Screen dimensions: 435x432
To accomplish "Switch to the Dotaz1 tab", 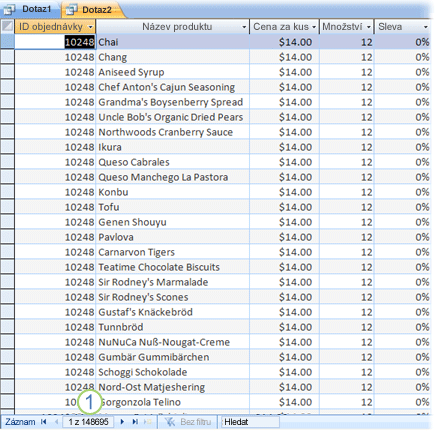I will pos(30,9).
